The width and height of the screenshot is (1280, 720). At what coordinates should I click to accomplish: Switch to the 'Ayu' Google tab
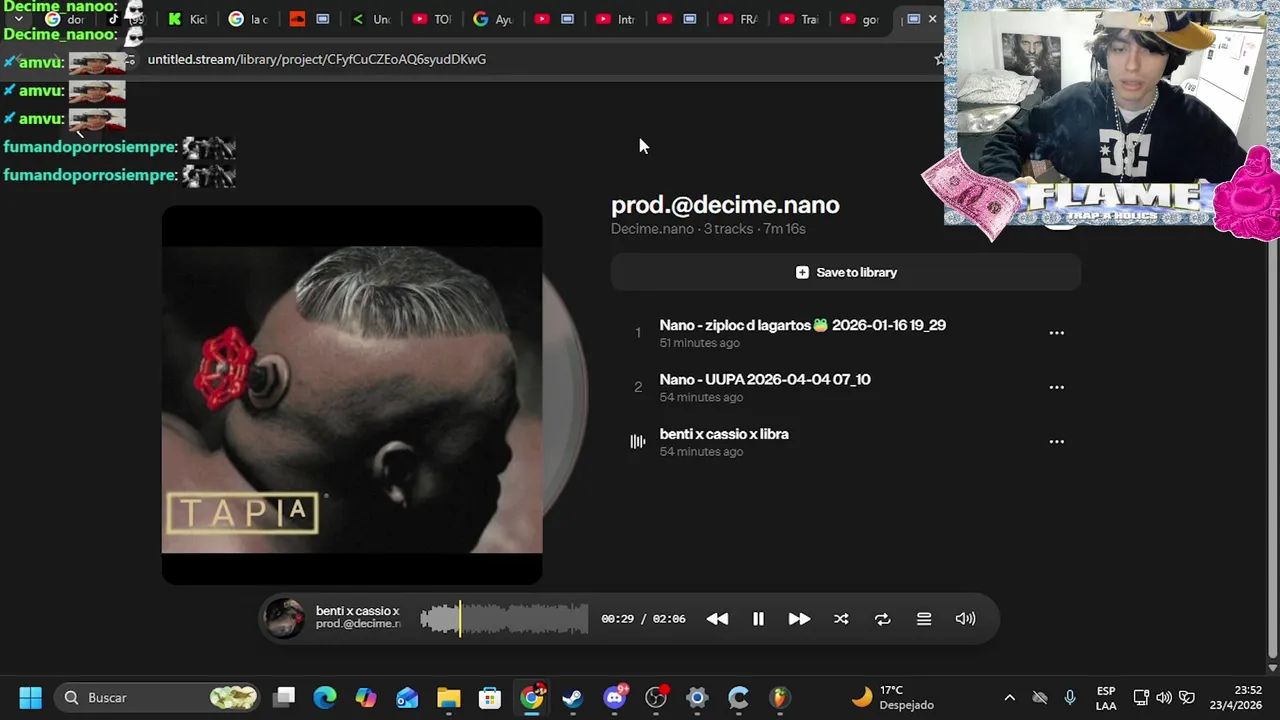[x=492, y=19]
